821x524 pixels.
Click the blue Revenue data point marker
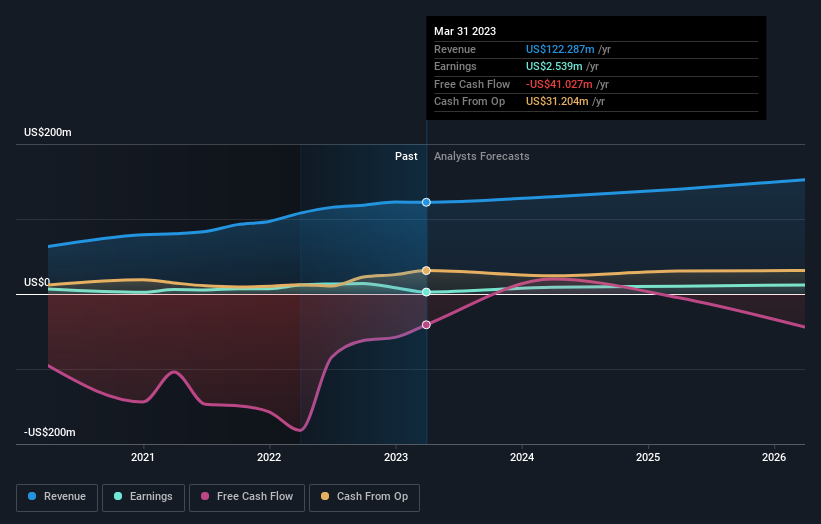coord(426,202)
